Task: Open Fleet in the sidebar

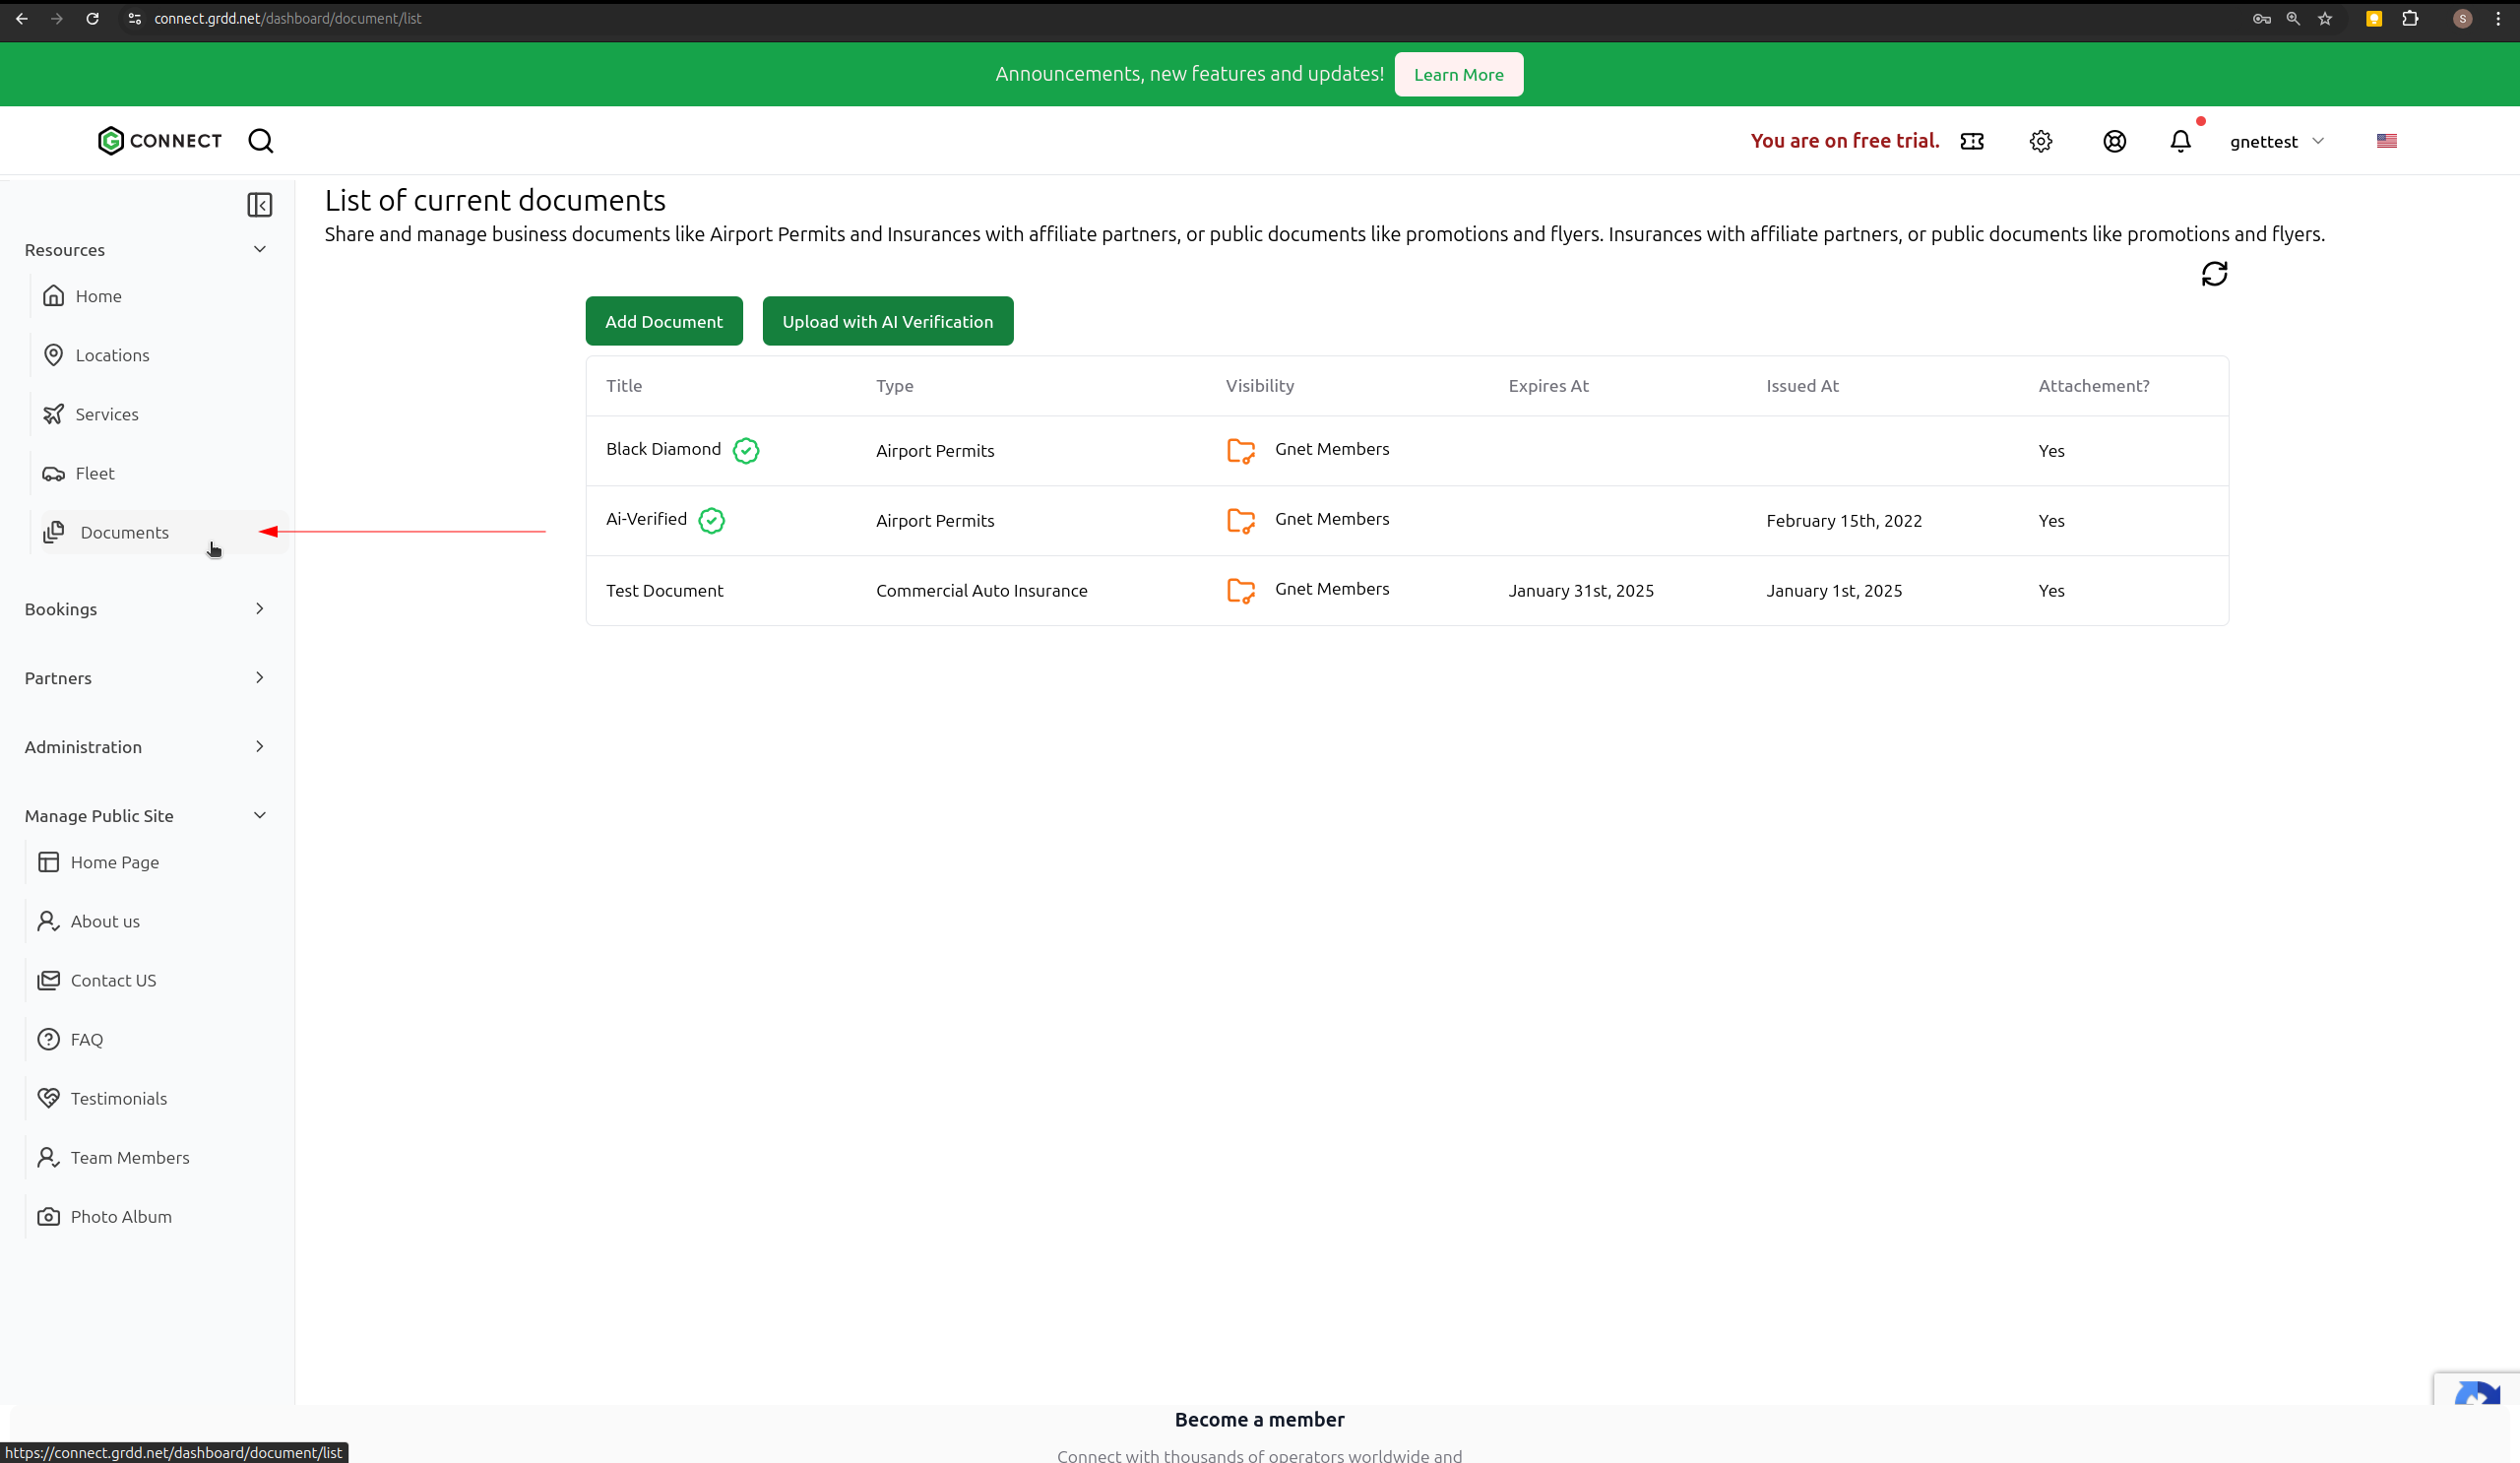Action: pos(95,474)
